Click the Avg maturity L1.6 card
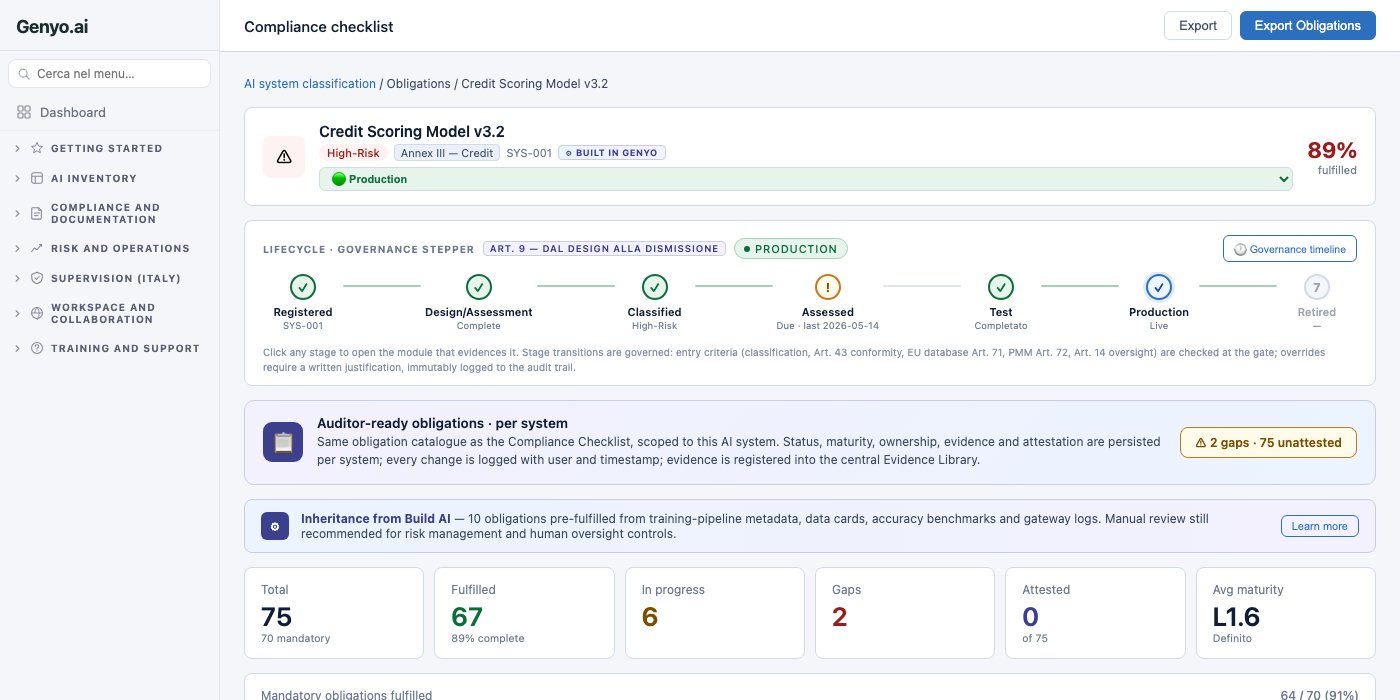 point(1286,613)
